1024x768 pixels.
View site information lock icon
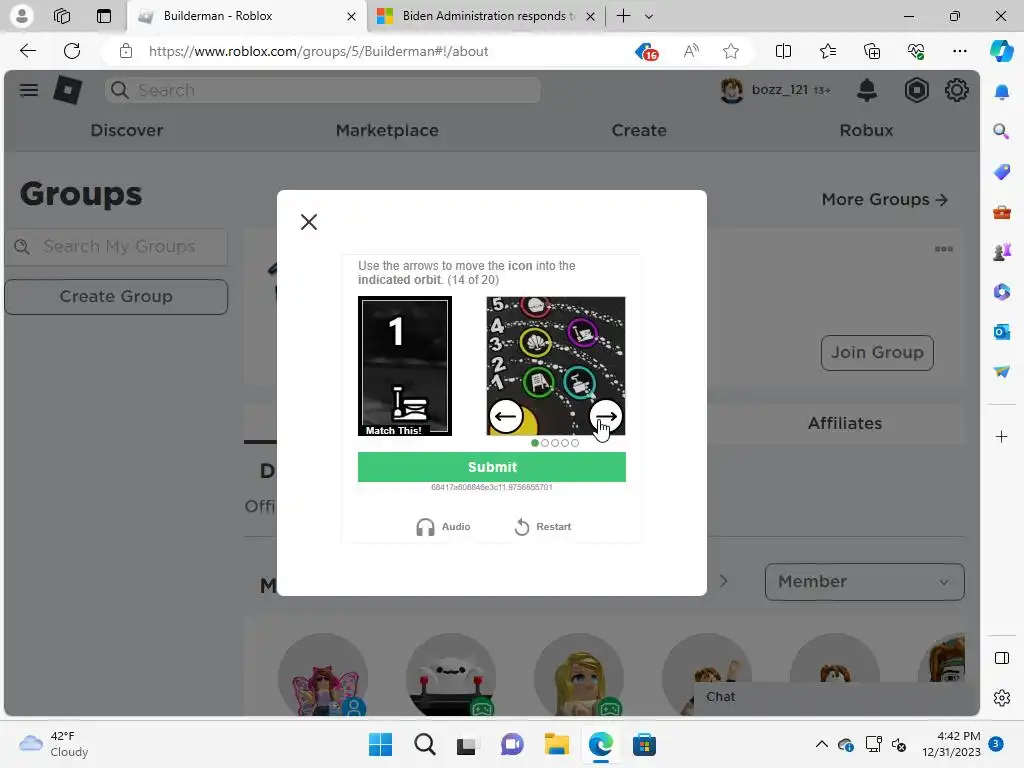pyautogui.click(x=126, y=51)
